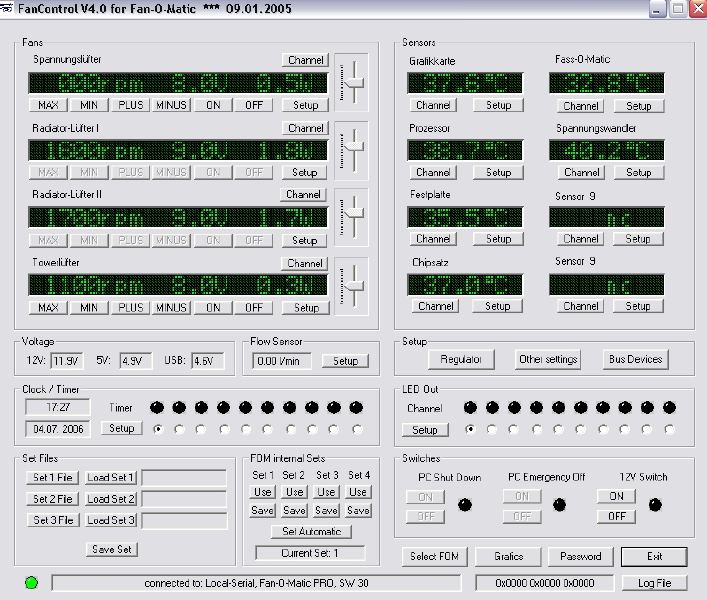
Task: Click the Set 3 file path field
Action: pyautogui.click(x=184, y=520)
